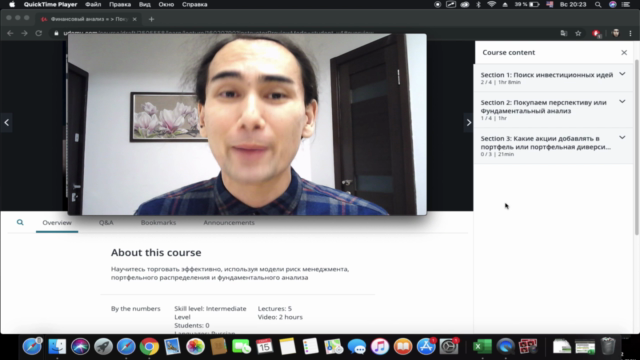Screen dimensions: 640x360
Task: Open Calendar from the Dock
Action: coord(264,347)
